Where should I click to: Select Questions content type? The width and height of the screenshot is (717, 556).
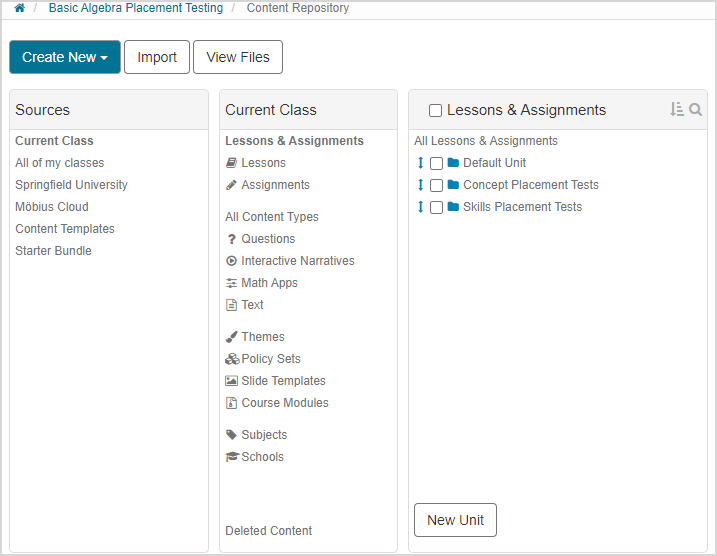coord(268,239)
